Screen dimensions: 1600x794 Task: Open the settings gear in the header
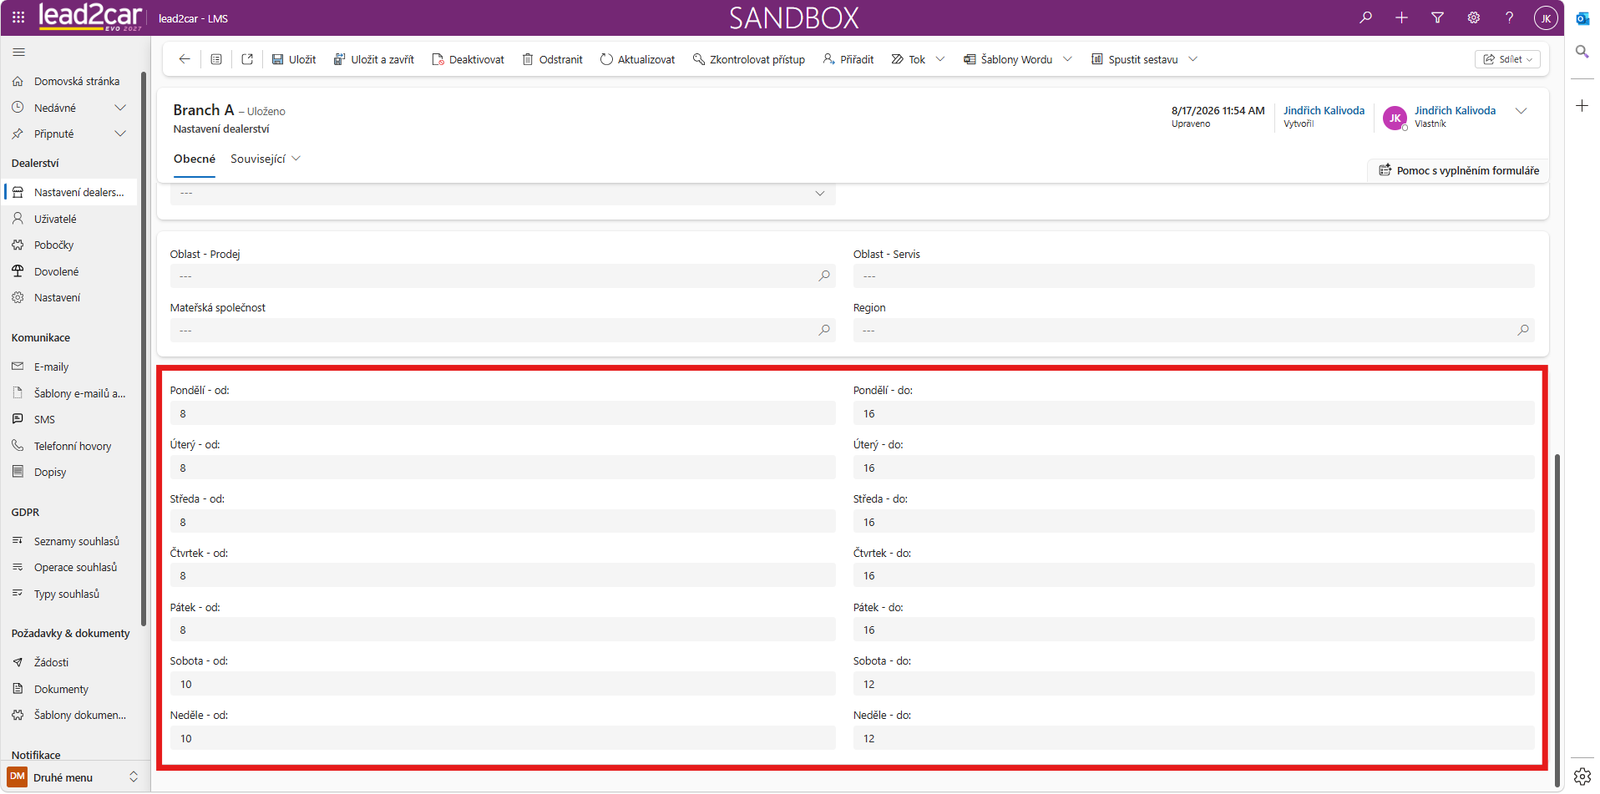(x=1473, y=18)
